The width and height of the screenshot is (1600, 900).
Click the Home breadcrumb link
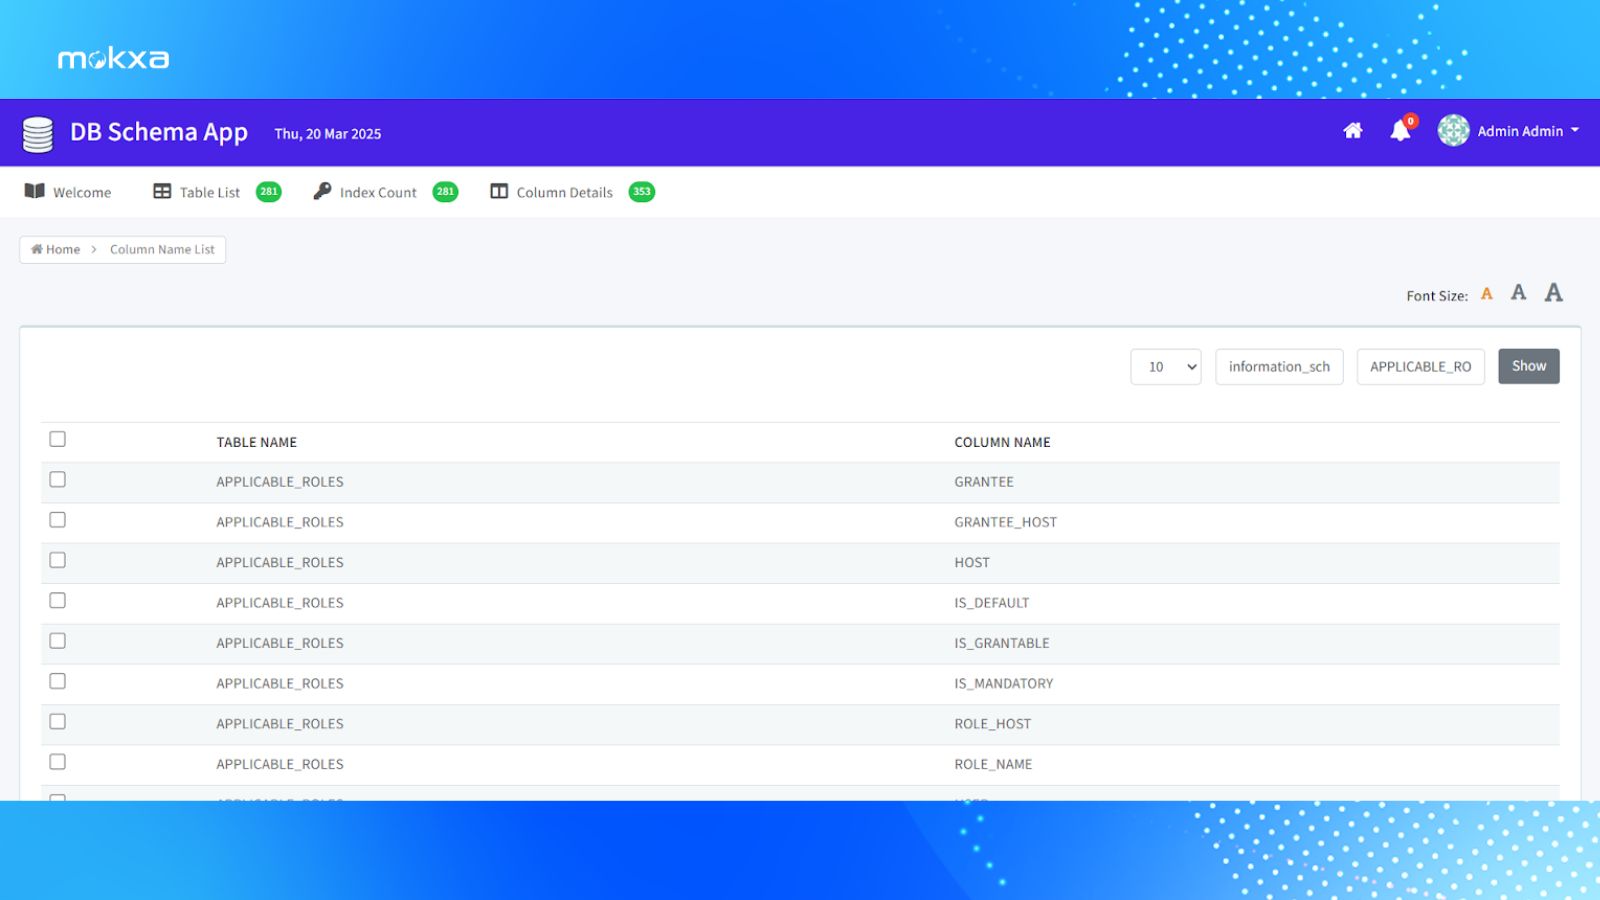[56, 250]
